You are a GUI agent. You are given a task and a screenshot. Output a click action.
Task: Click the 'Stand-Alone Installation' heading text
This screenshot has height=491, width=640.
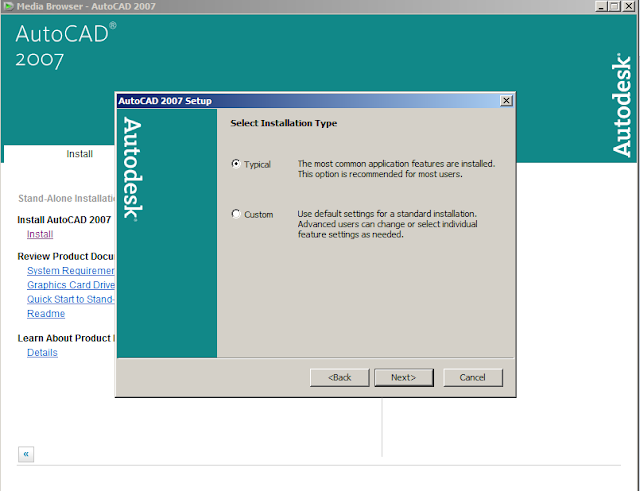tap(67, 199)
